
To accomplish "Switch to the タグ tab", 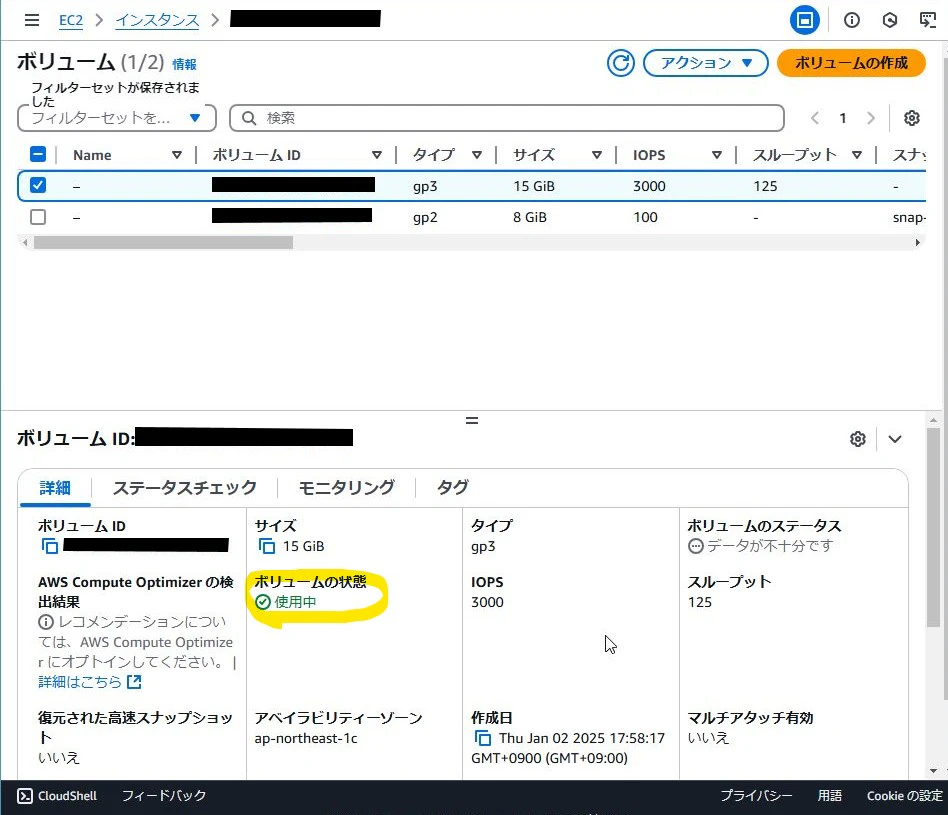I will coord(452,487).
